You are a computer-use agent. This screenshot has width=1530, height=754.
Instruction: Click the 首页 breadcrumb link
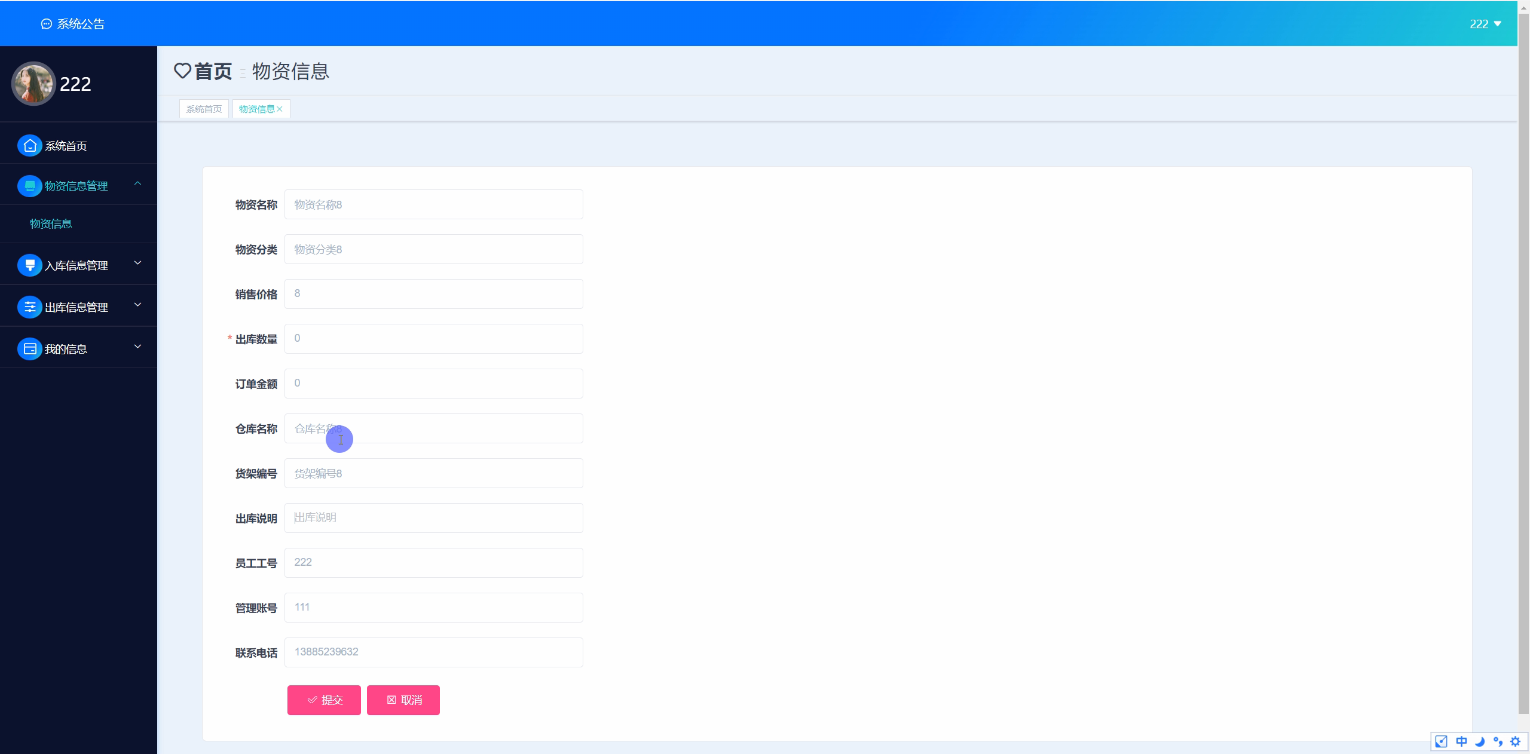(x=213, y=71)
